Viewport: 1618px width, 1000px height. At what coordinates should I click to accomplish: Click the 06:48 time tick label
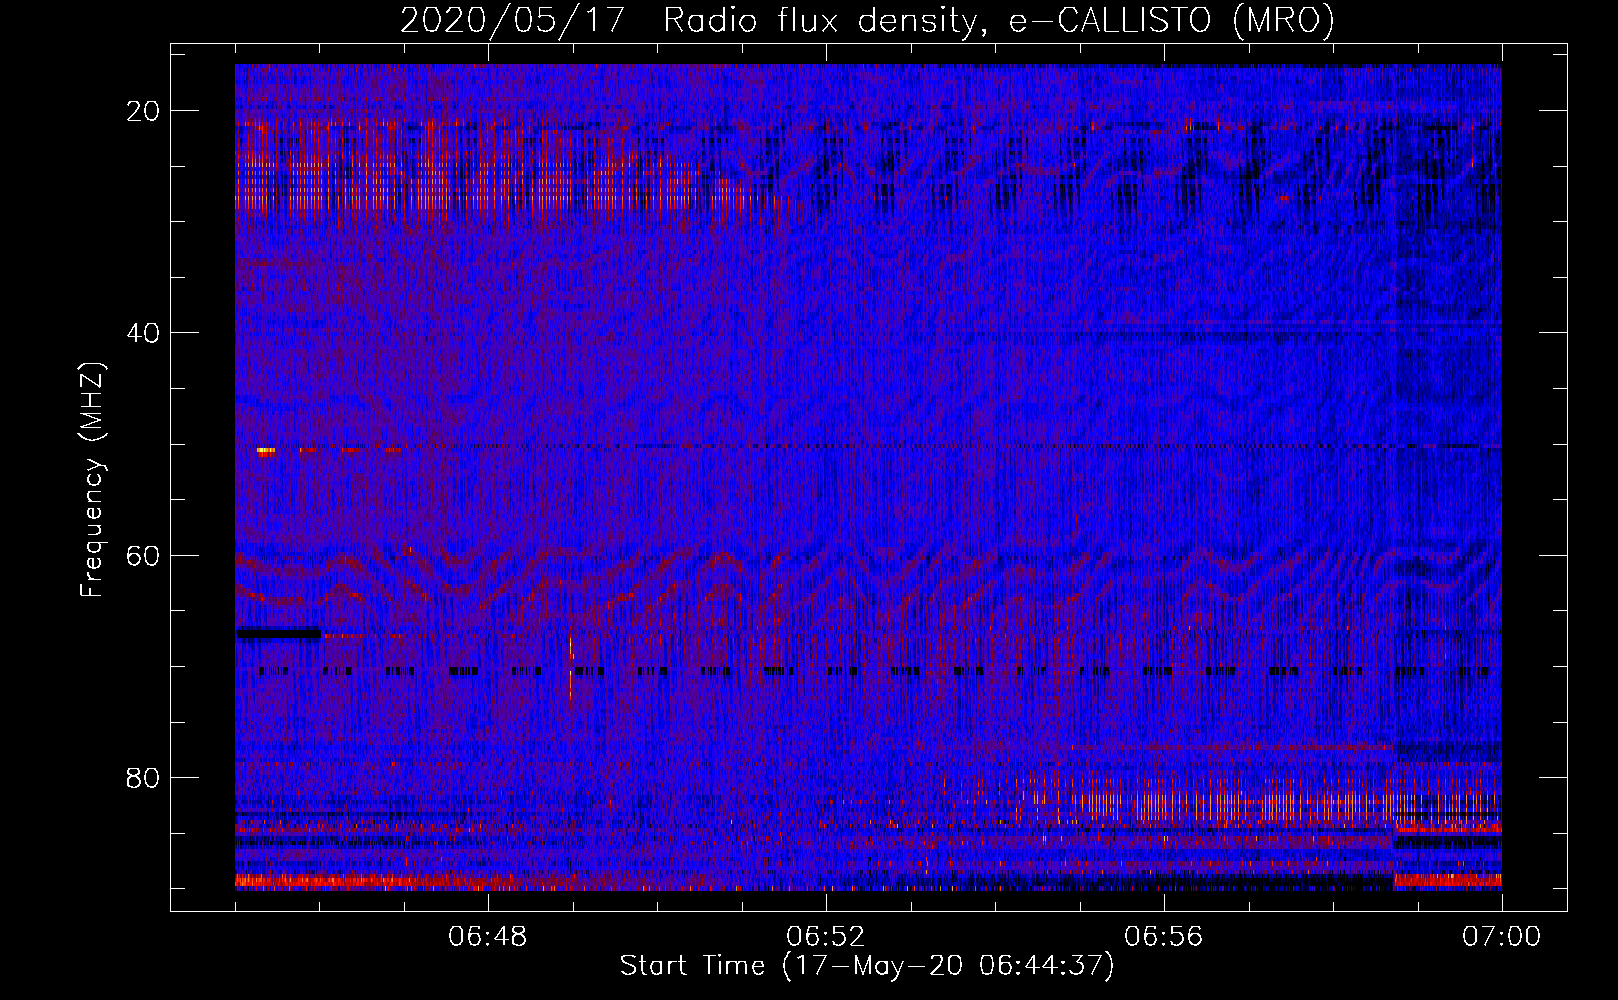click(488, 937)
